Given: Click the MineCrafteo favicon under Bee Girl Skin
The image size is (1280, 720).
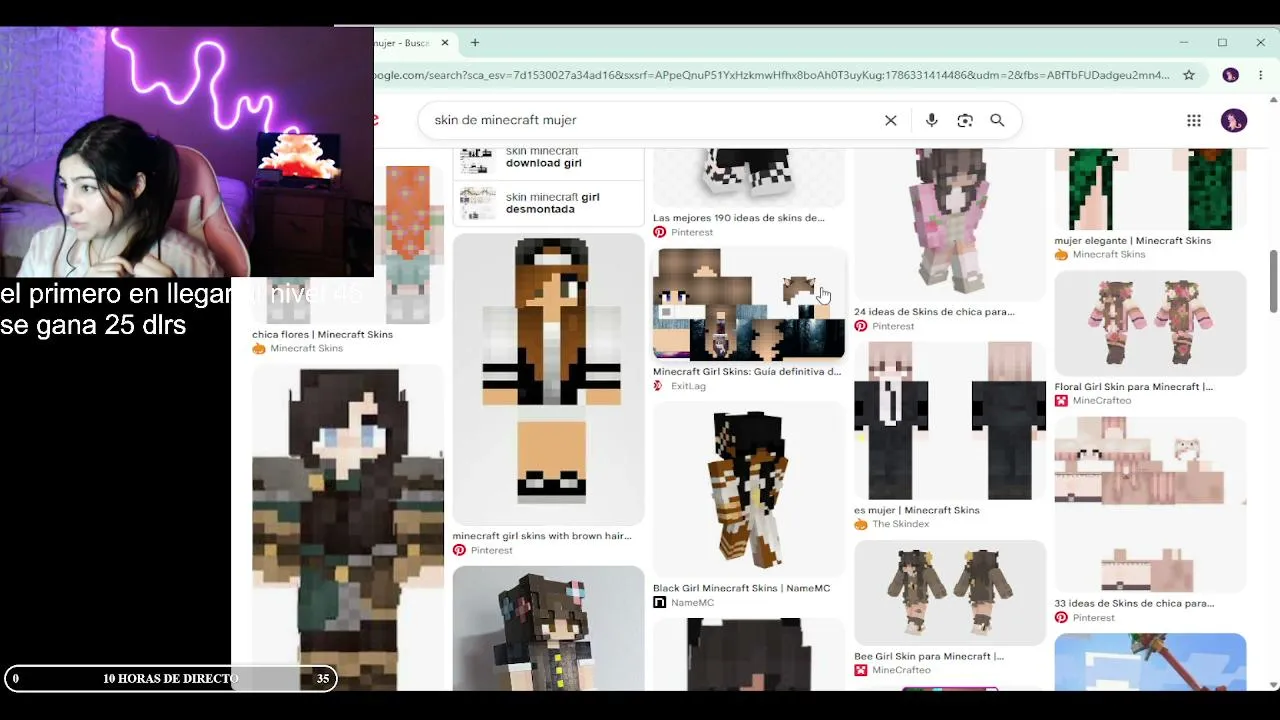Looking at the screenshot, I should 860,670.
